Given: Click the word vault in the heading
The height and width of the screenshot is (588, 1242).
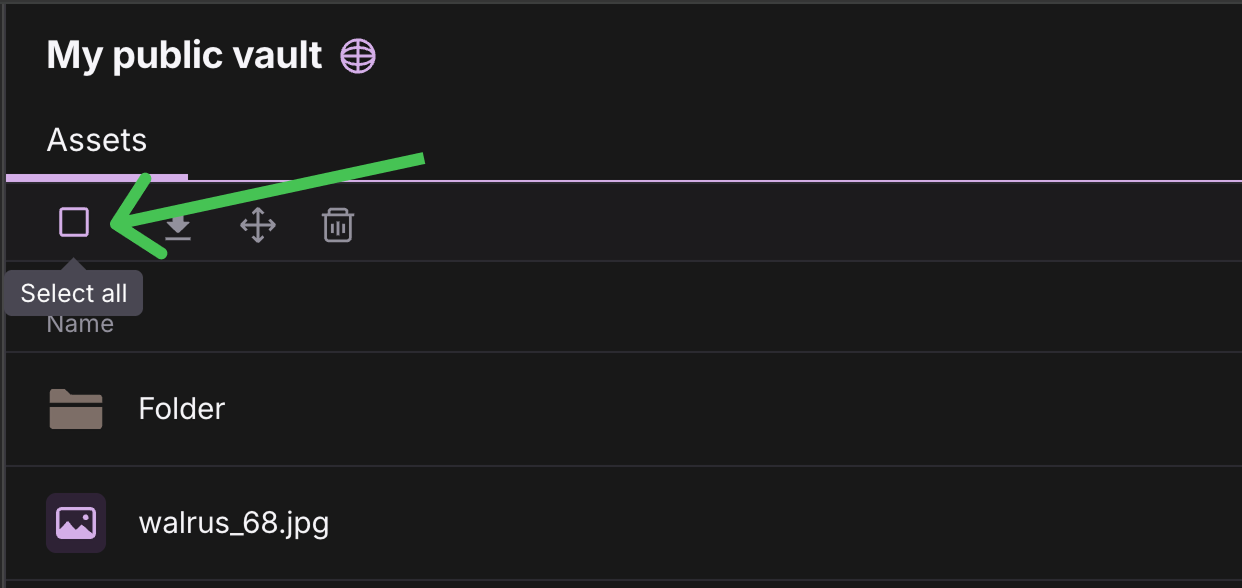Looking at the screenshot, I should pos(275,55).
